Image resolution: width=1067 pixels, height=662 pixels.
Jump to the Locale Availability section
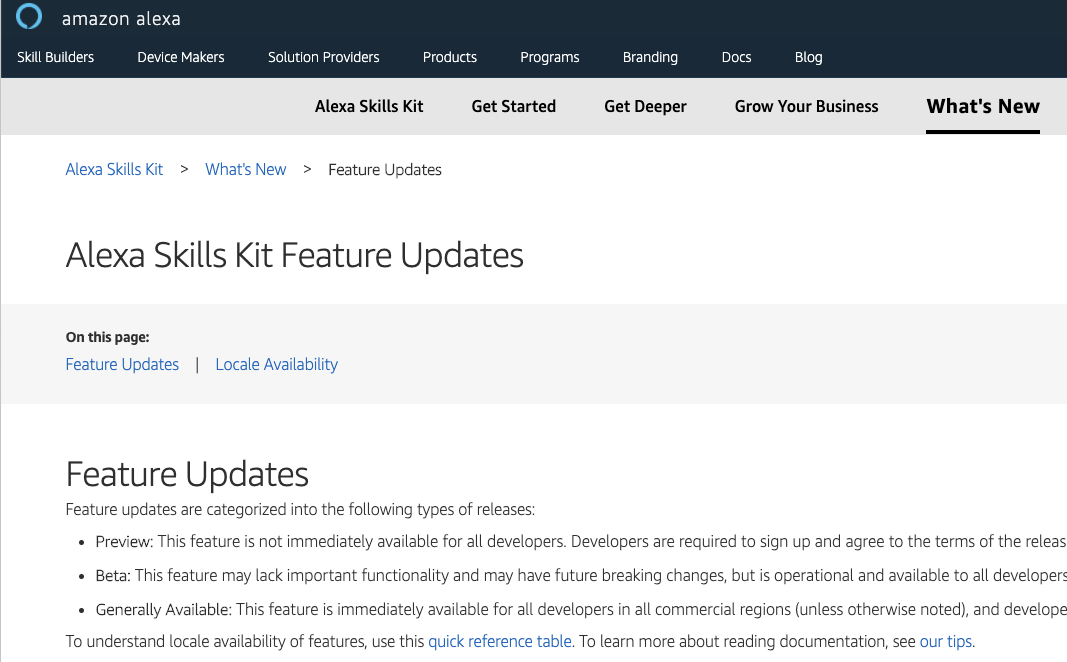pyautogui.click(x=276, y=365)
